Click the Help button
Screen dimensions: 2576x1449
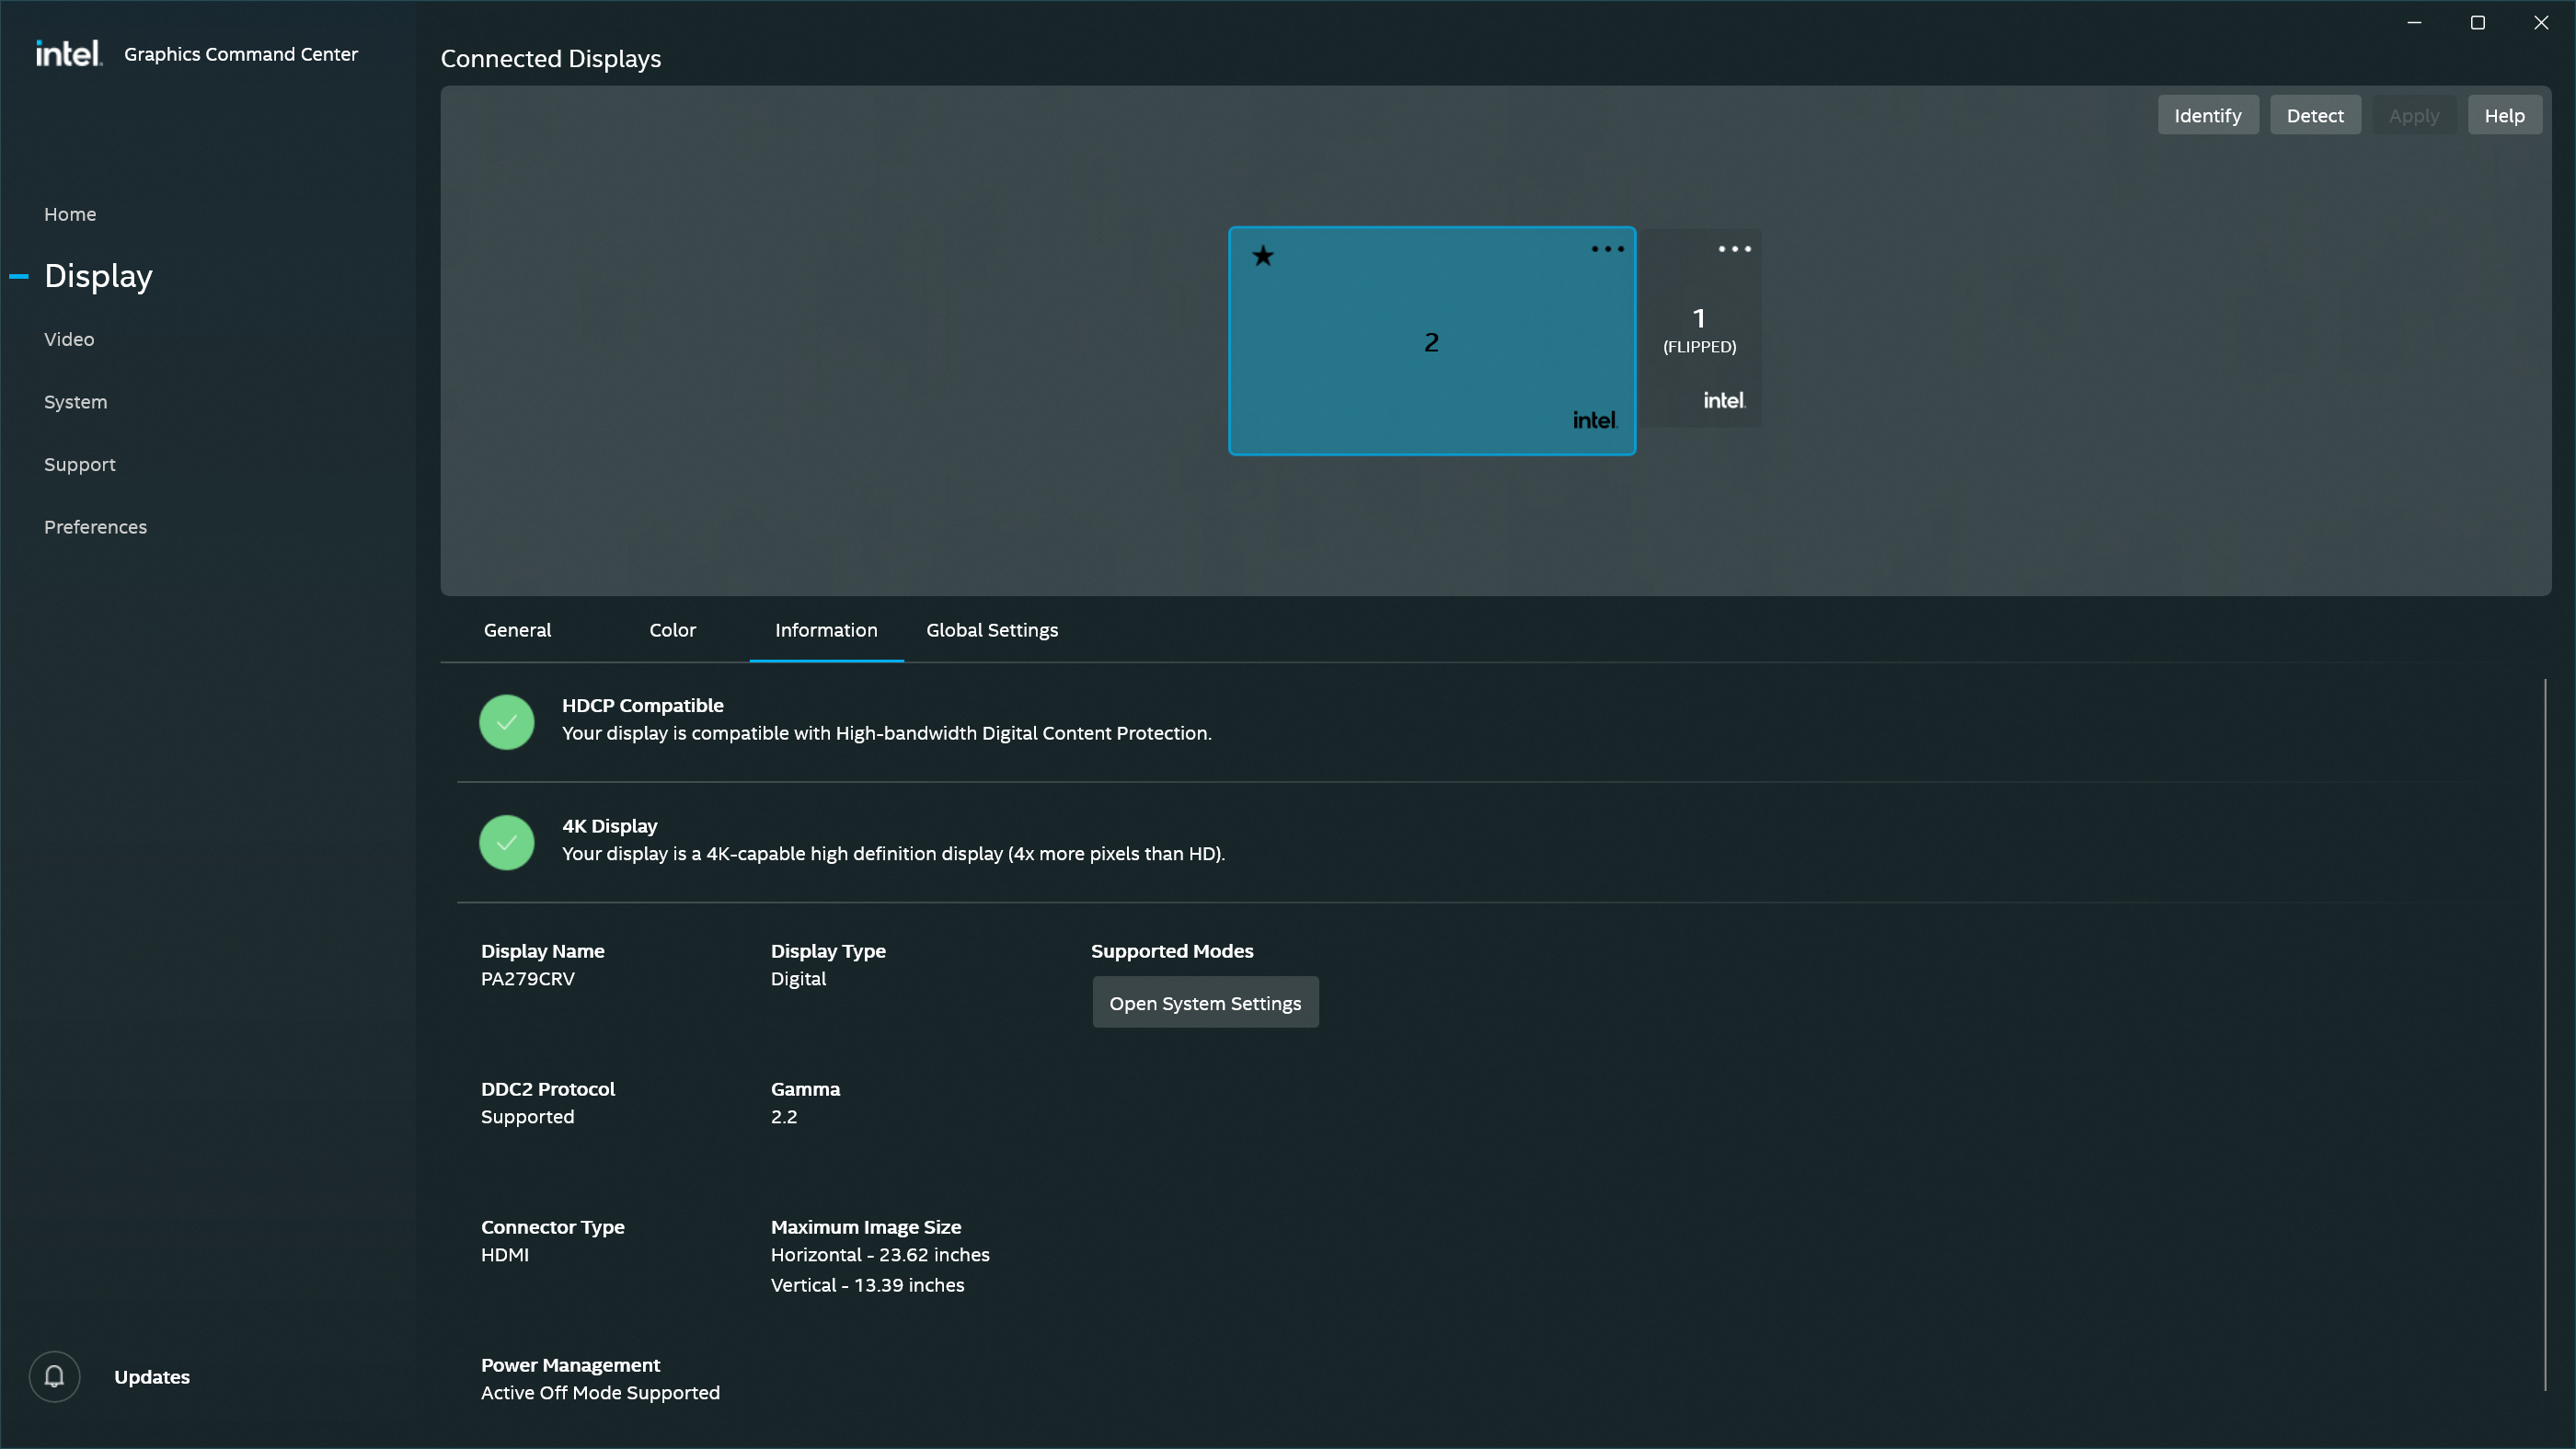(2504, 114)
